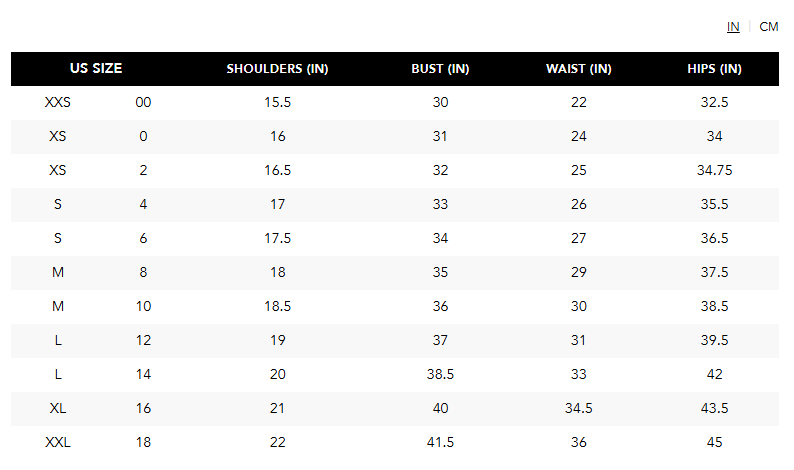794x470 pixels.
Task: Select the HIPS (IN) column header
Action: point(714,69)
